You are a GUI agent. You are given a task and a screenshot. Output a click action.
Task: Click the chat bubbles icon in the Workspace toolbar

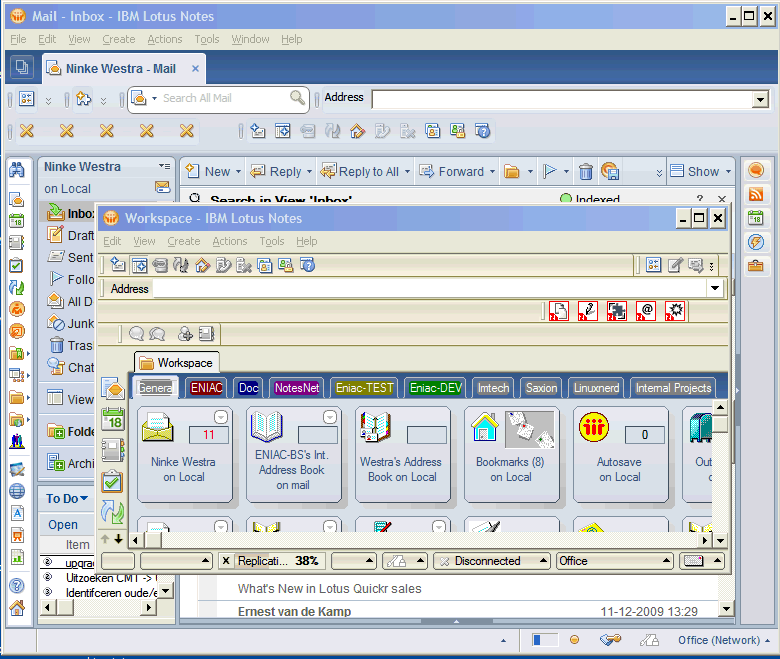[x=158, y=334]
